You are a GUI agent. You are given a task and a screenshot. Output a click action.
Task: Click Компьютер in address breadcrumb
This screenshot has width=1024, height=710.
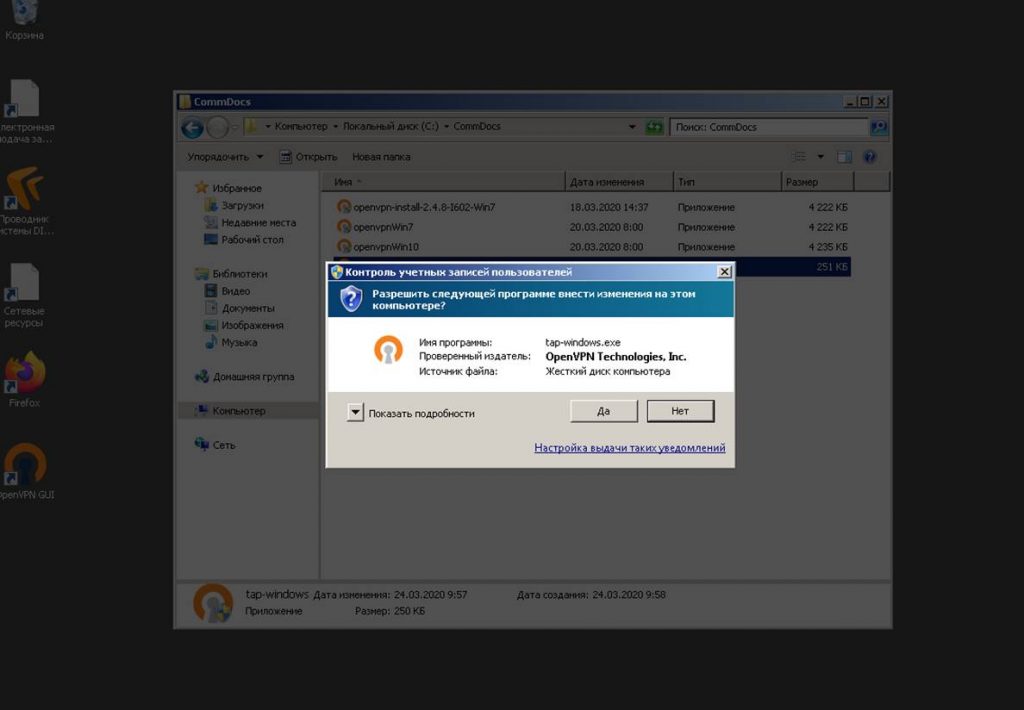pyautogui.click(x=301, y=127)
